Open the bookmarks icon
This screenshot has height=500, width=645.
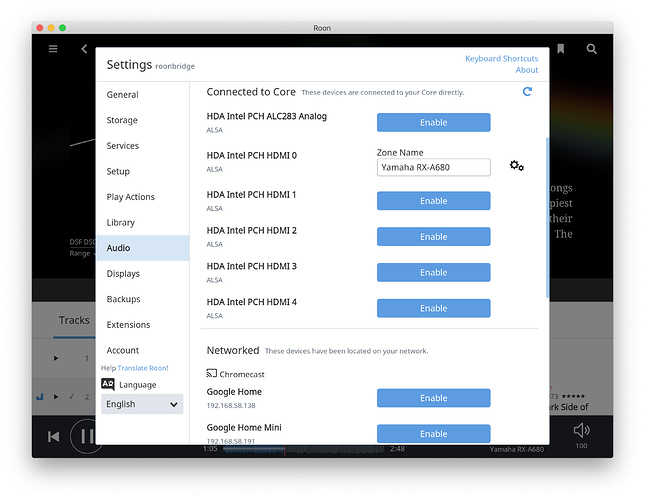[x=560, y=49]
